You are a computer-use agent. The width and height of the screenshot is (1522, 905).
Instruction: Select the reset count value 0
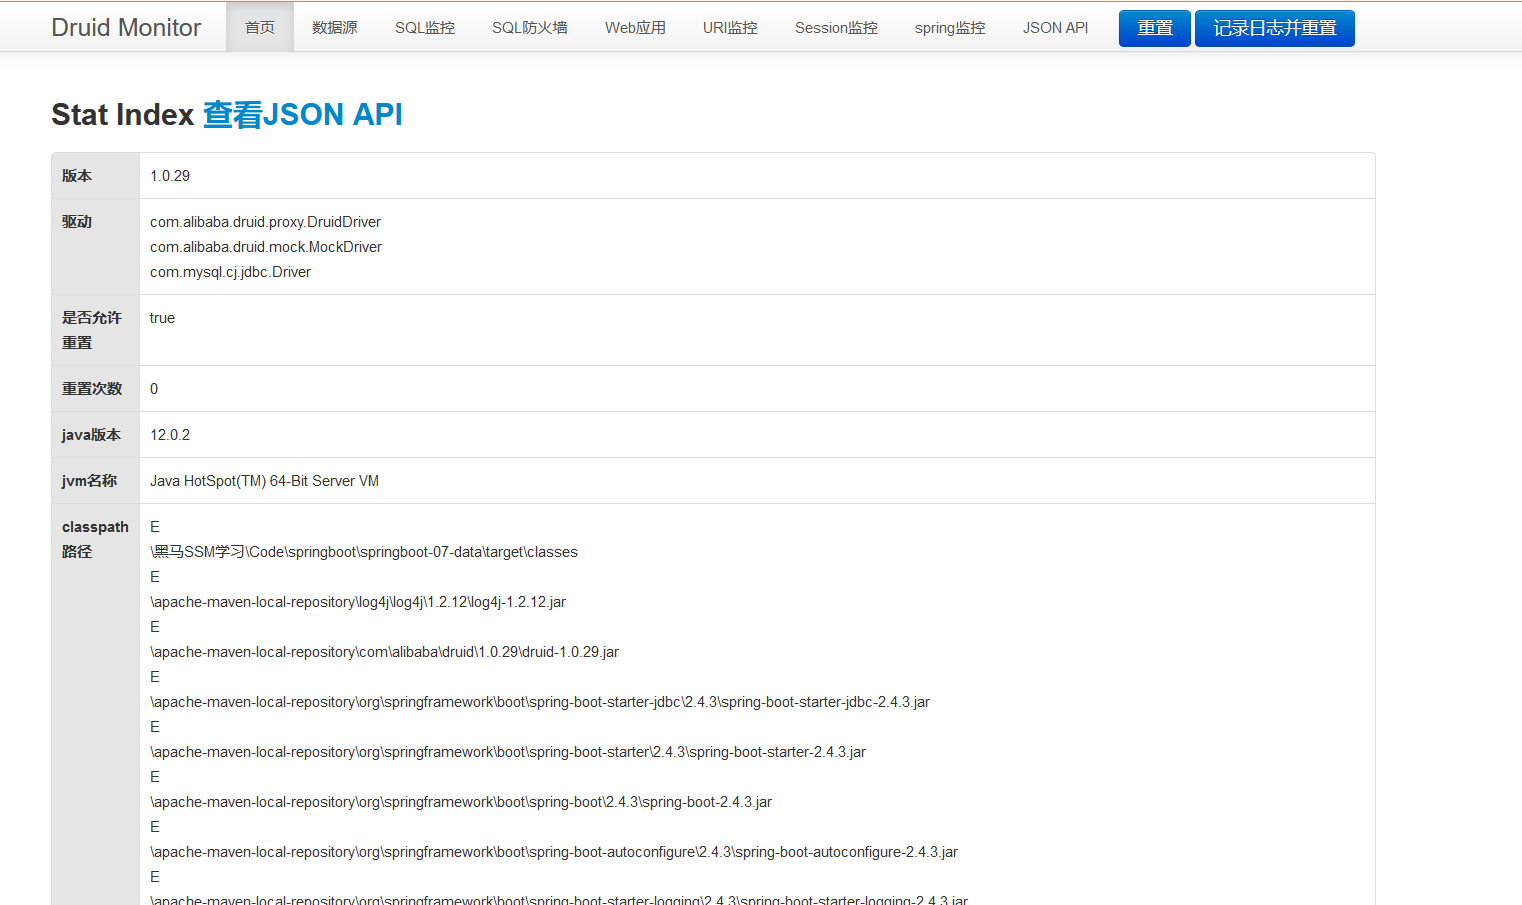[x=154, y=389]
